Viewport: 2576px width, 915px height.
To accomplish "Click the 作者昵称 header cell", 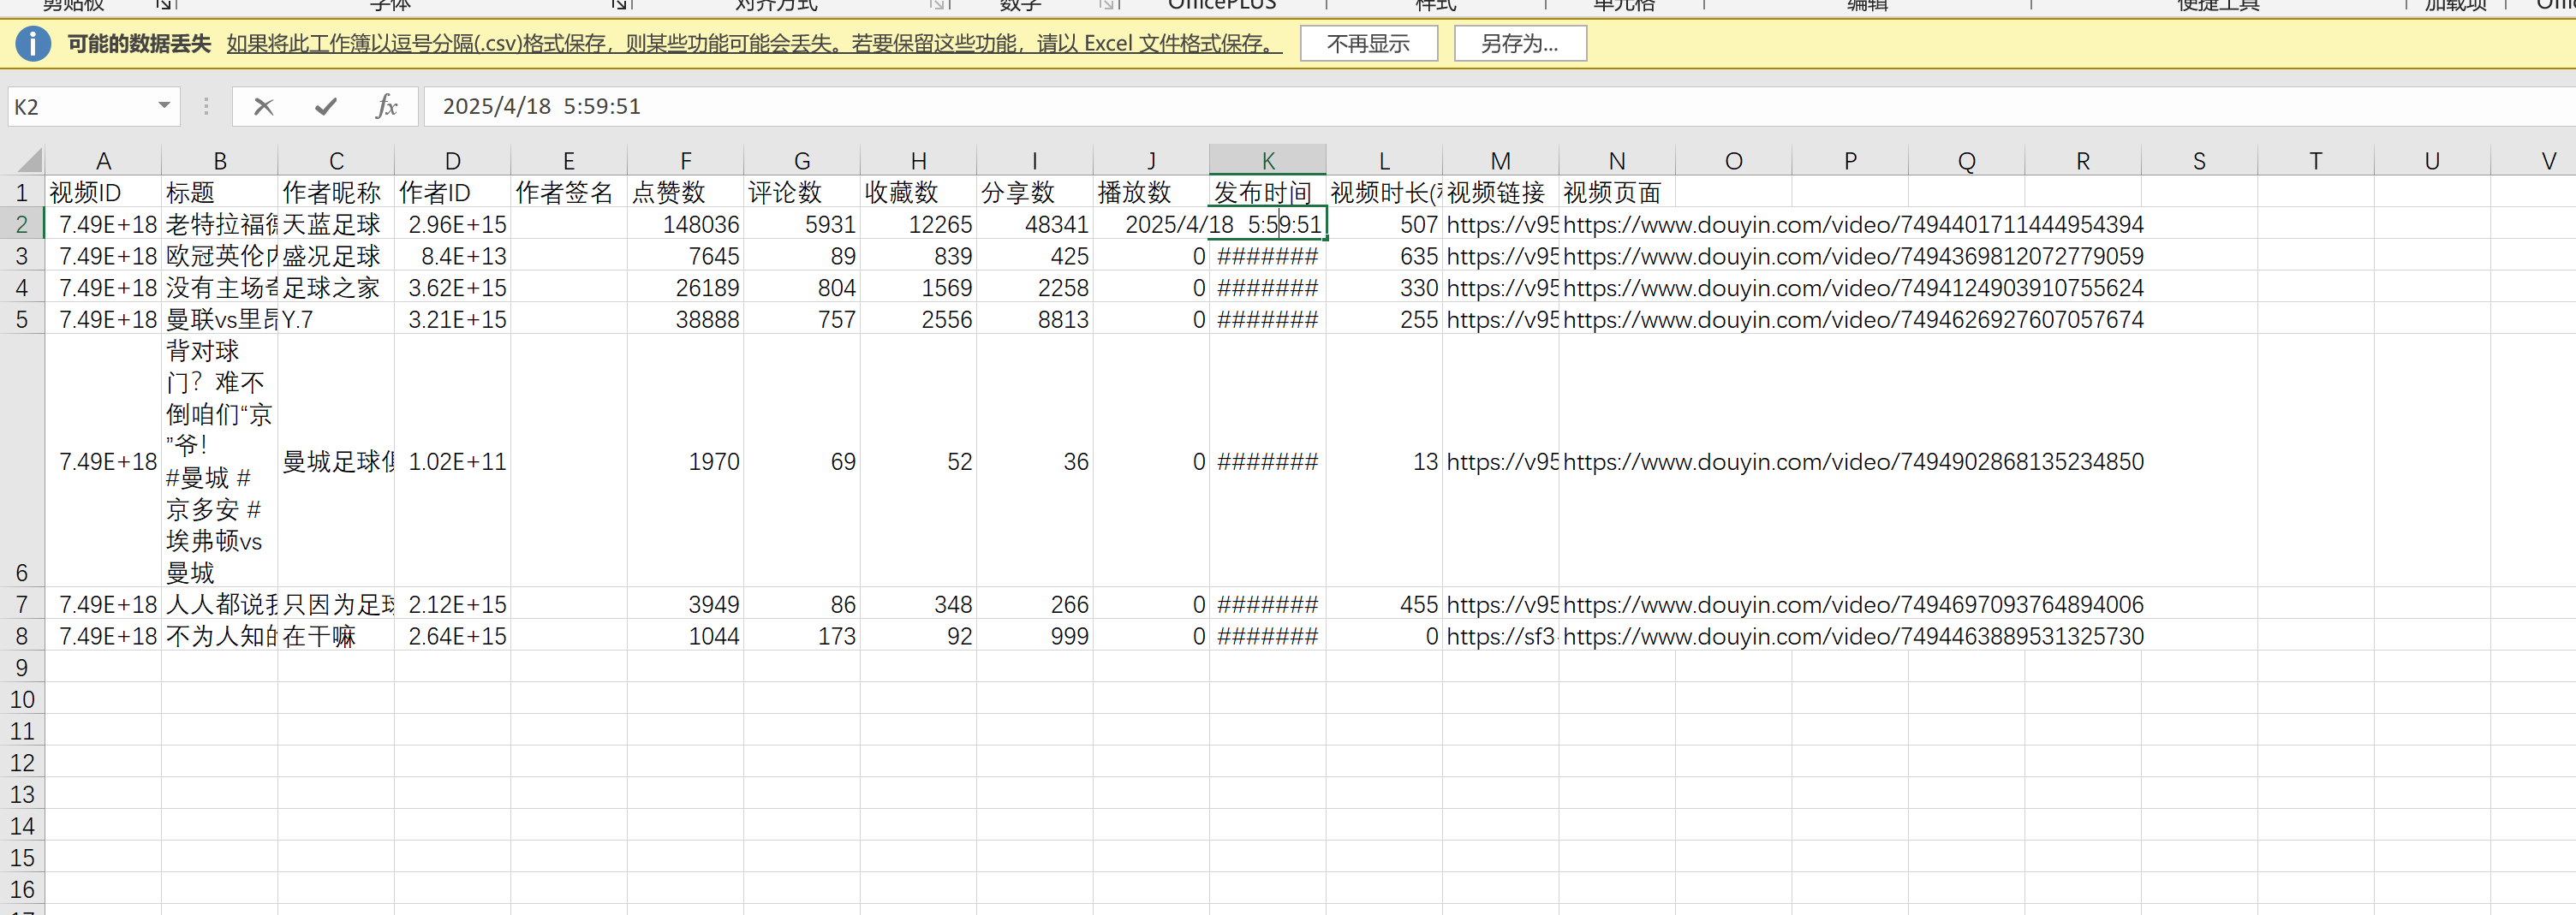I will [x=336, y=192].
